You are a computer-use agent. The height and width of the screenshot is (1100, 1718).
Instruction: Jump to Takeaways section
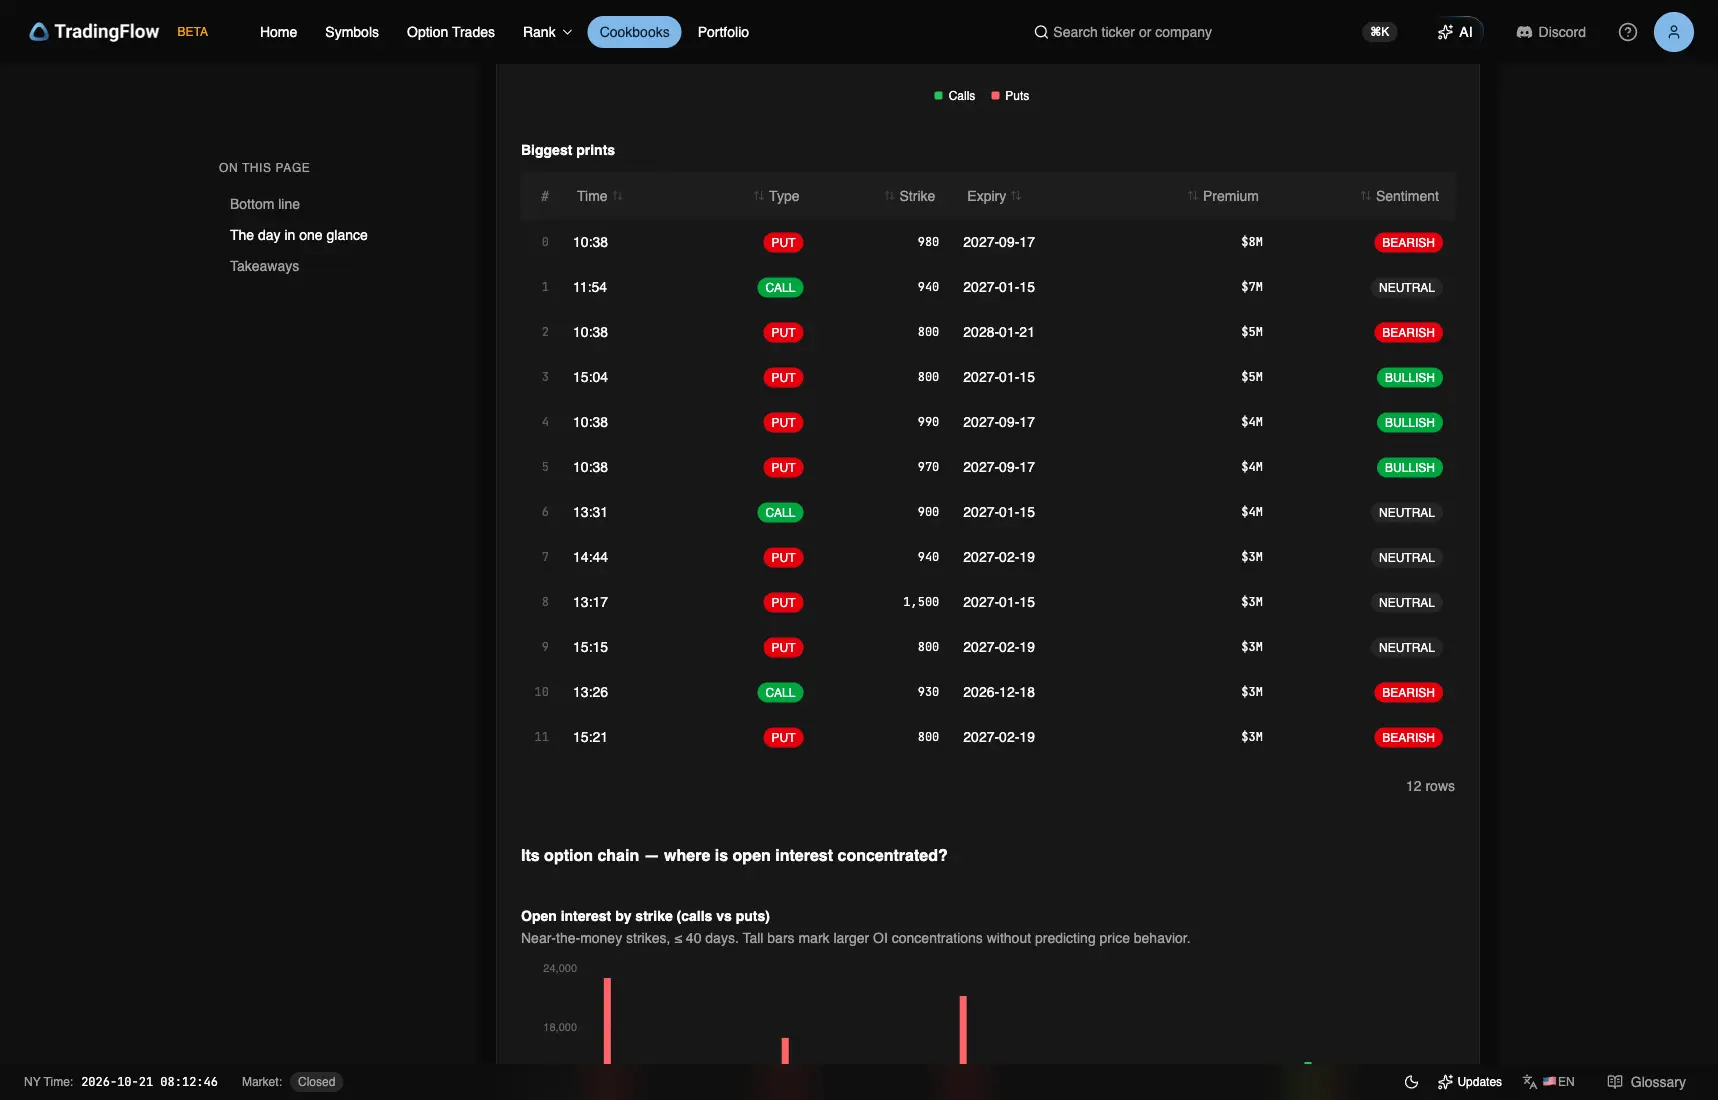click(265, 266)
